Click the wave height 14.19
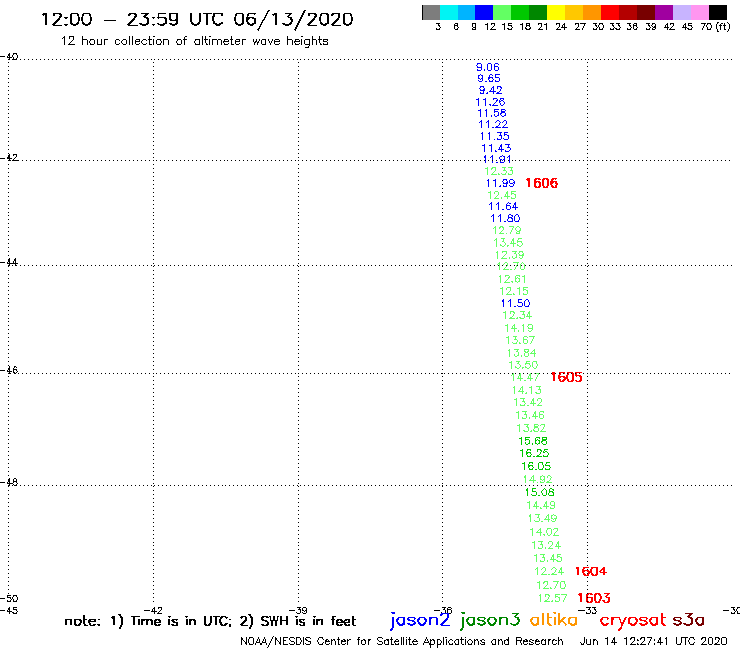 point(519,328)
